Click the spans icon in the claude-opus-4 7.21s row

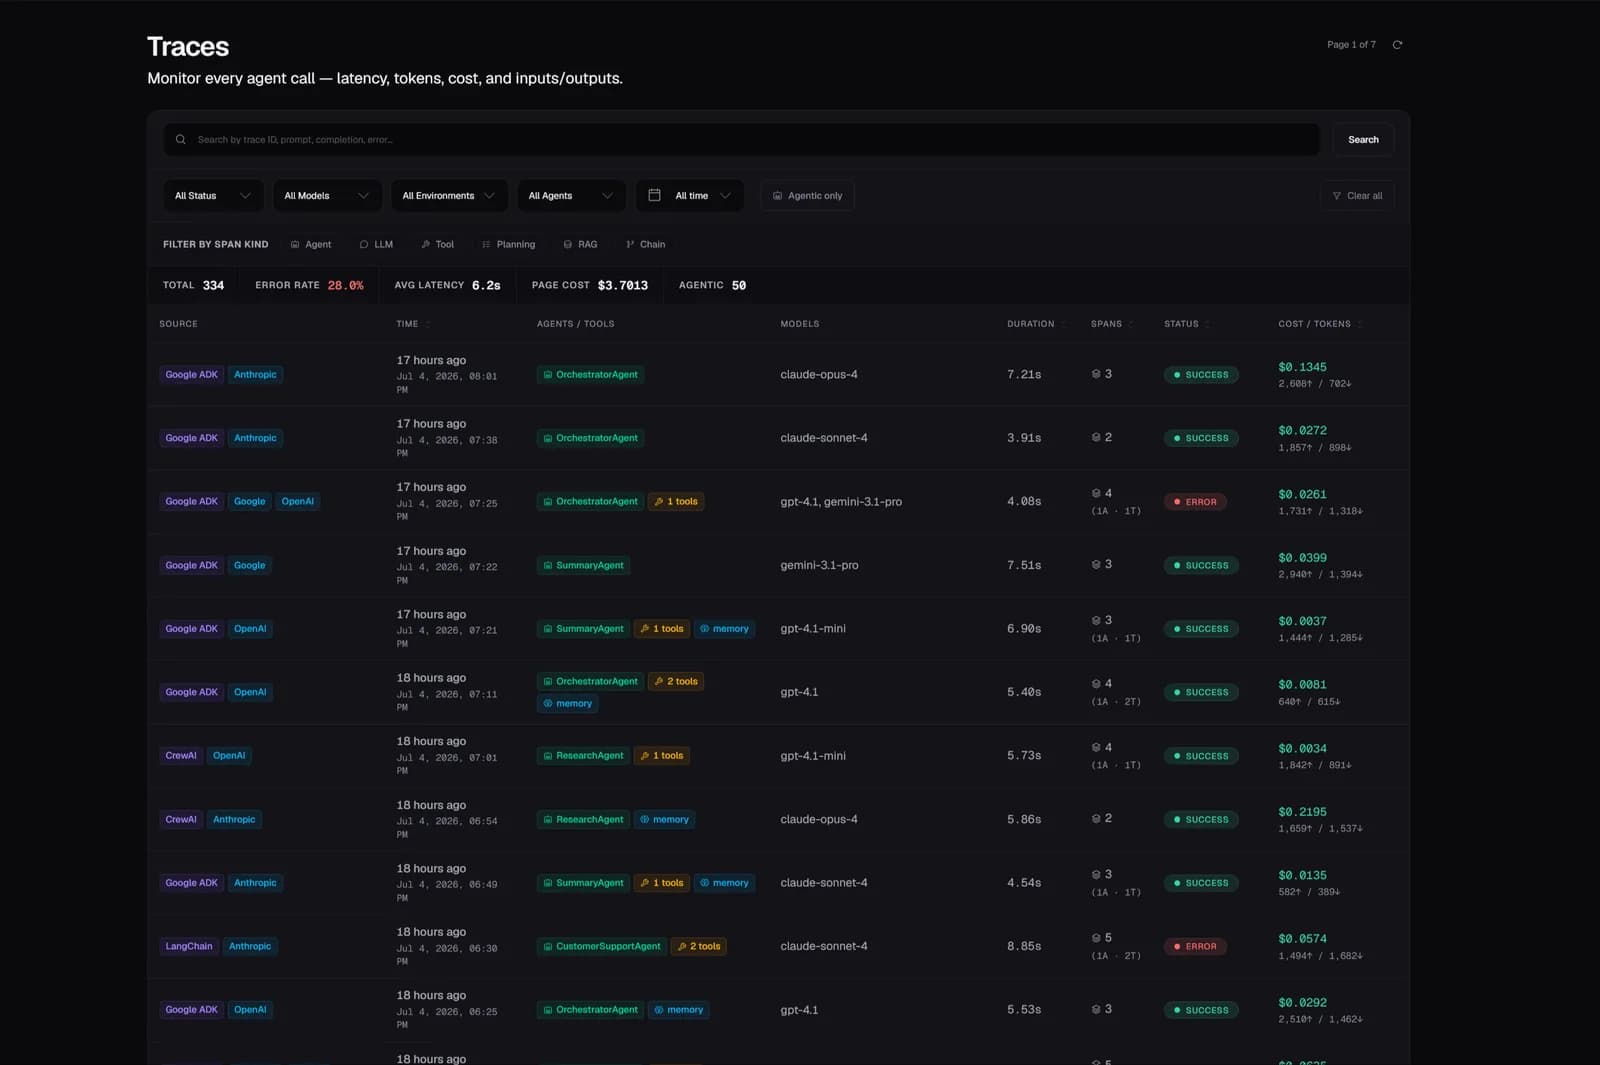[x=1096, y=374]
